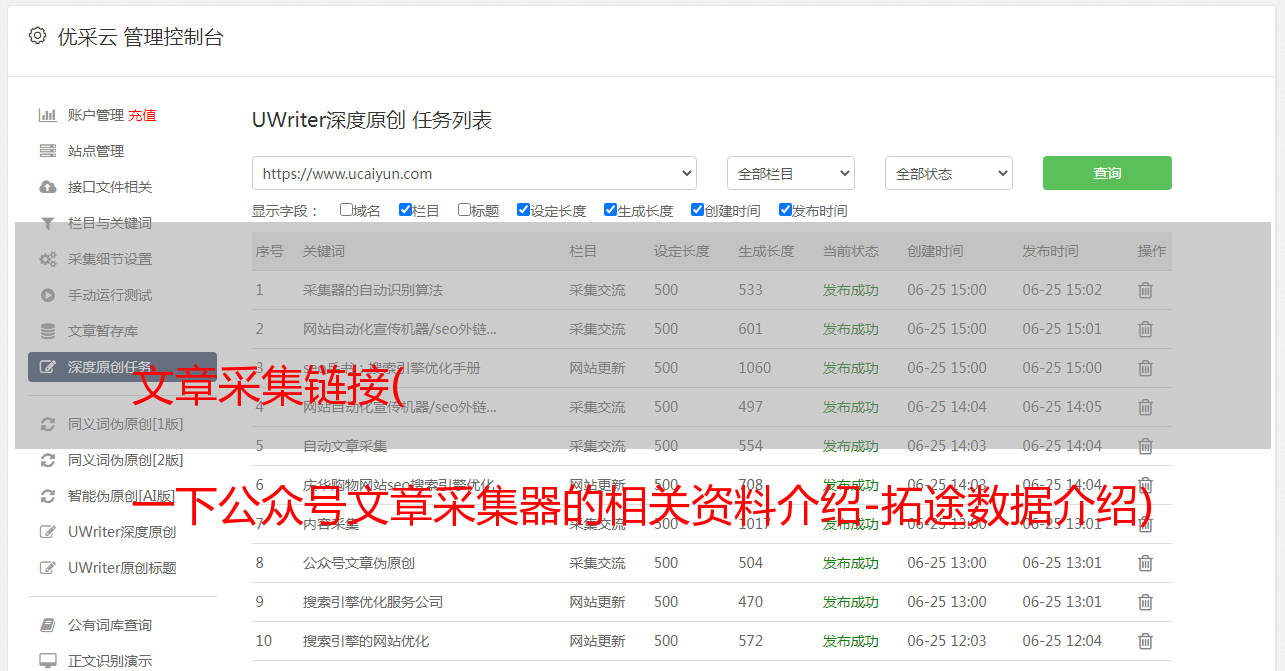Viewport: 1285px width, 671px height.
Task: Uncheck the 发布时间 checkbox
Action: point(785,210)
